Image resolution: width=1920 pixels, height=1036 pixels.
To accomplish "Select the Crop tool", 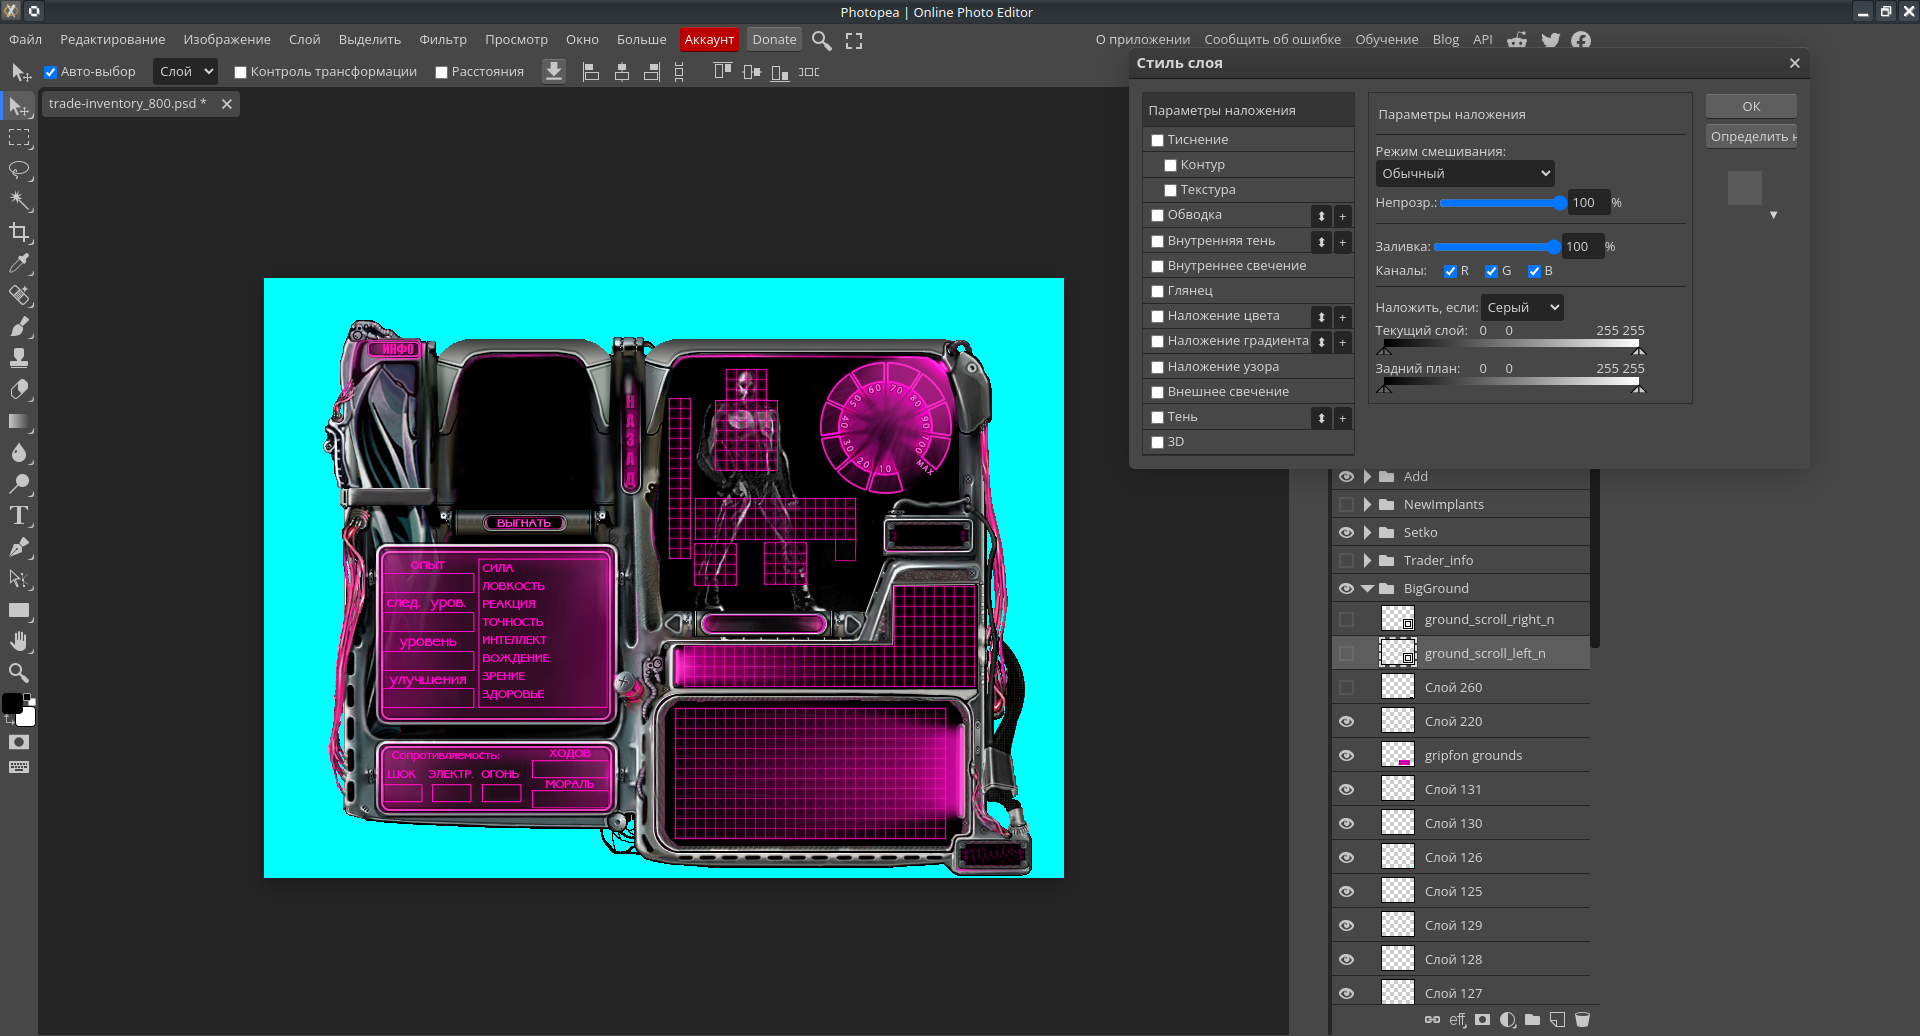I will [19, 233].
